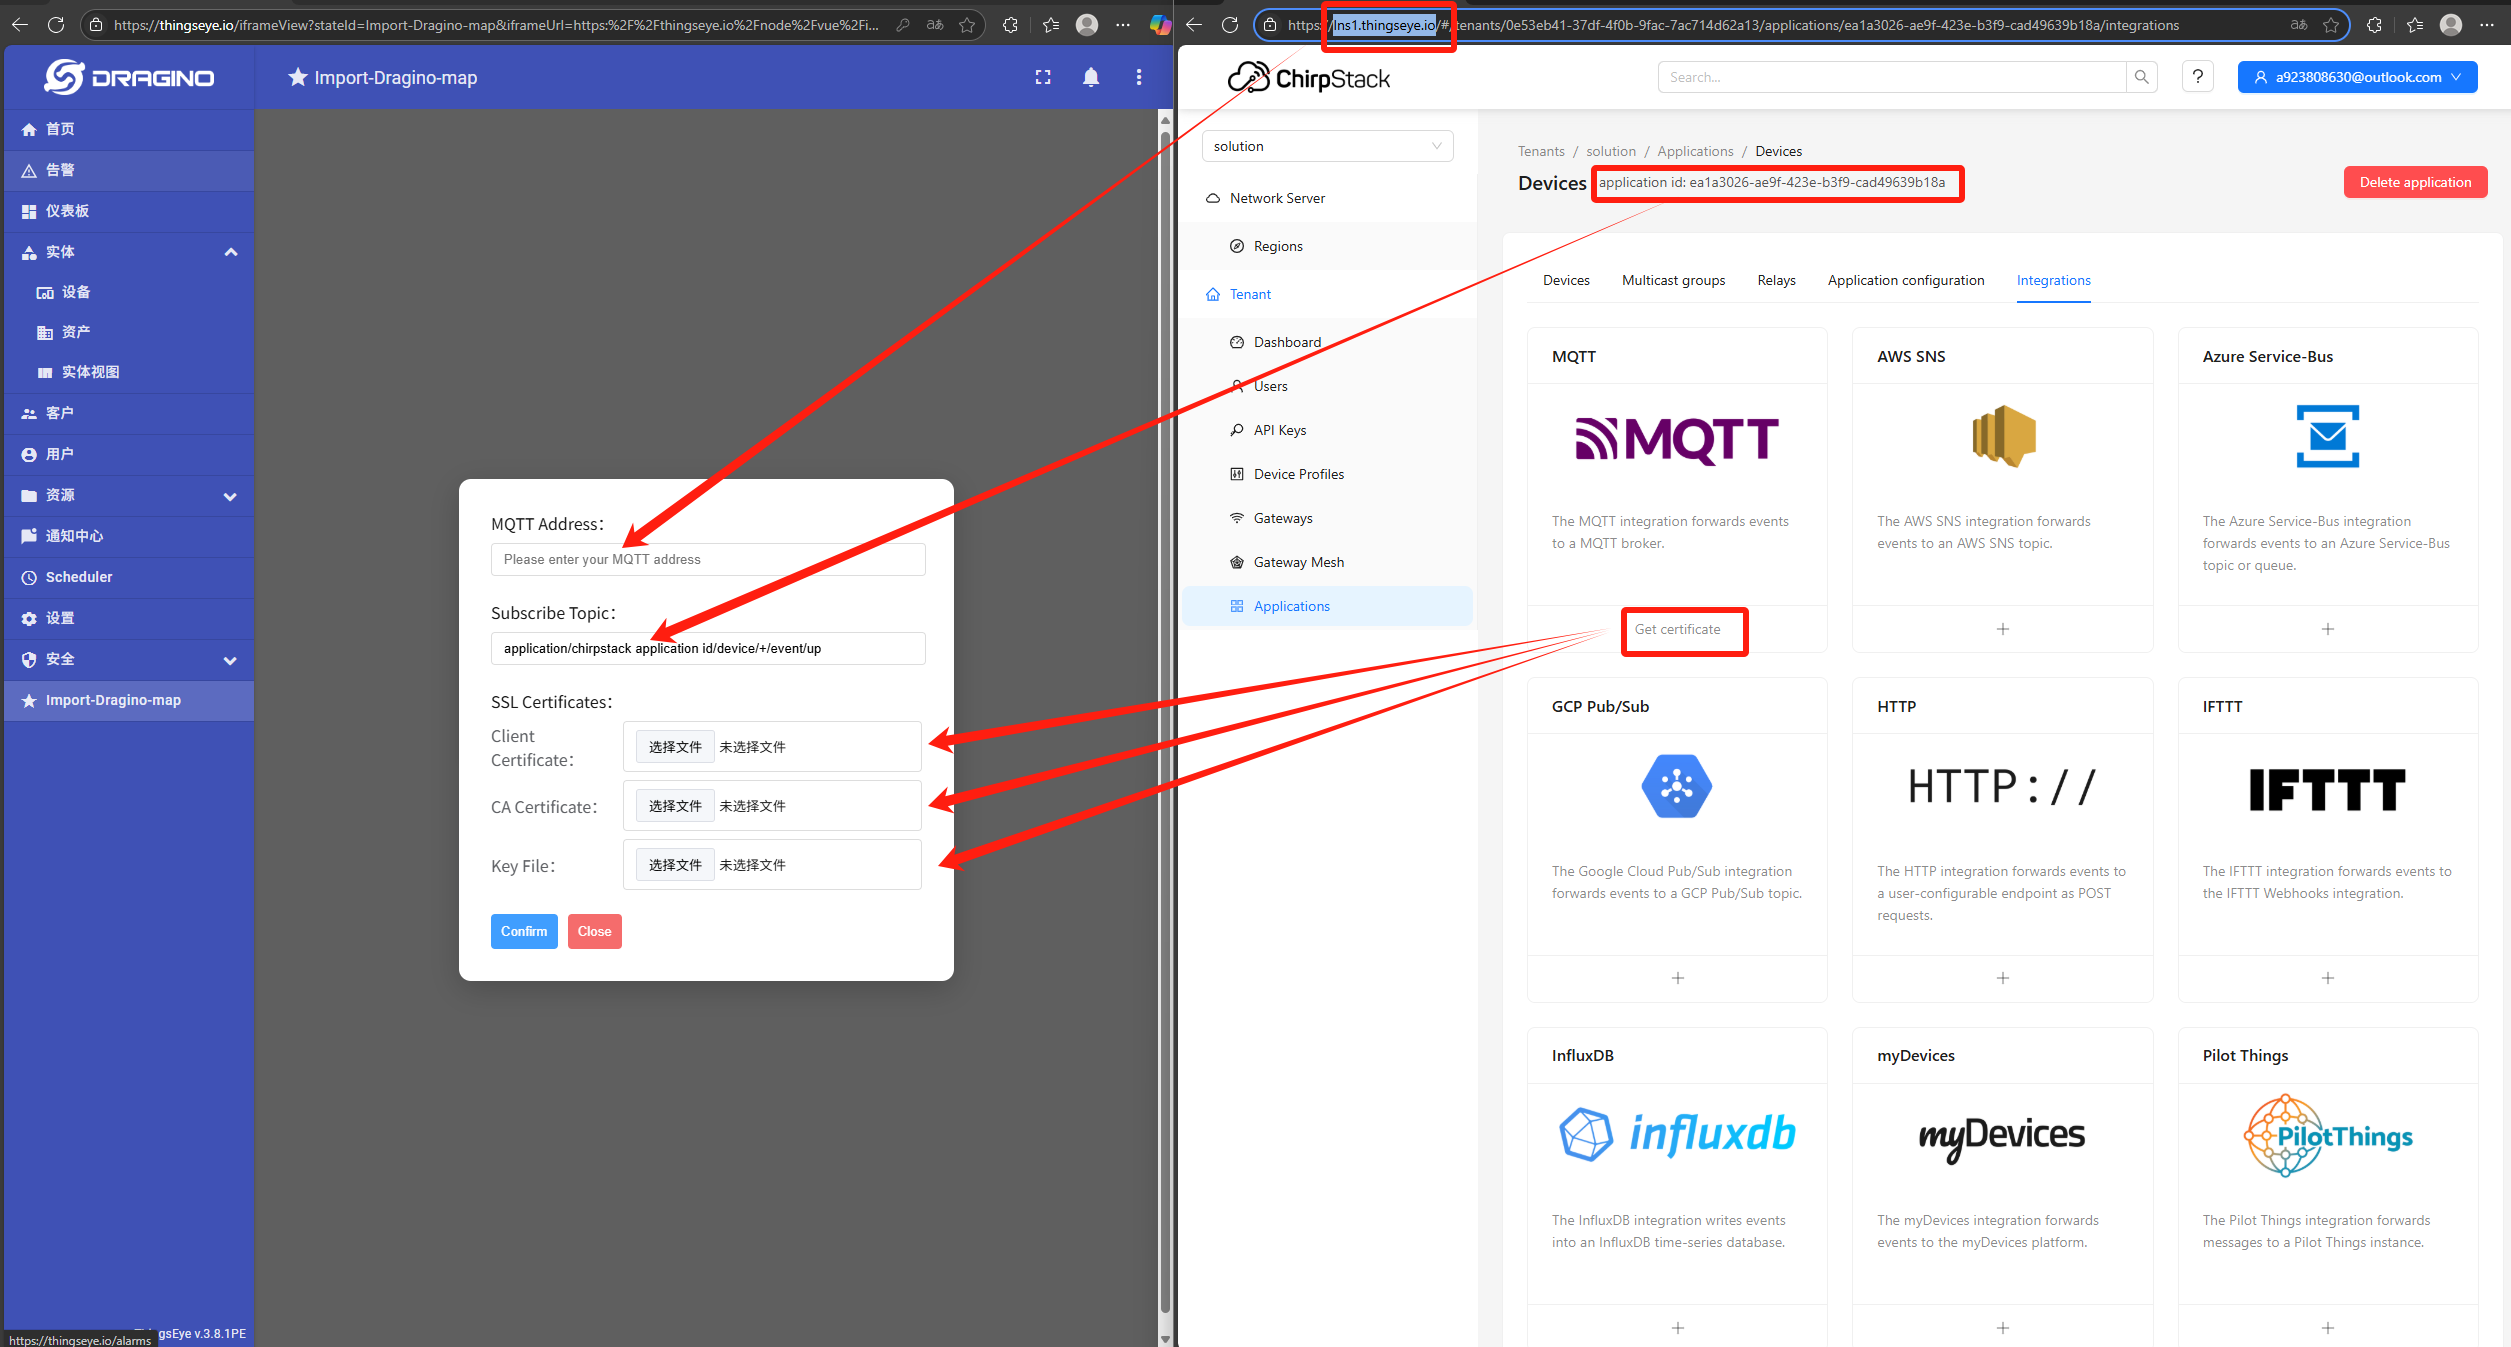Click Get certificate on the MQTT card
The width and height of the screenshot is (2511, 1347).
point(1677,629)
